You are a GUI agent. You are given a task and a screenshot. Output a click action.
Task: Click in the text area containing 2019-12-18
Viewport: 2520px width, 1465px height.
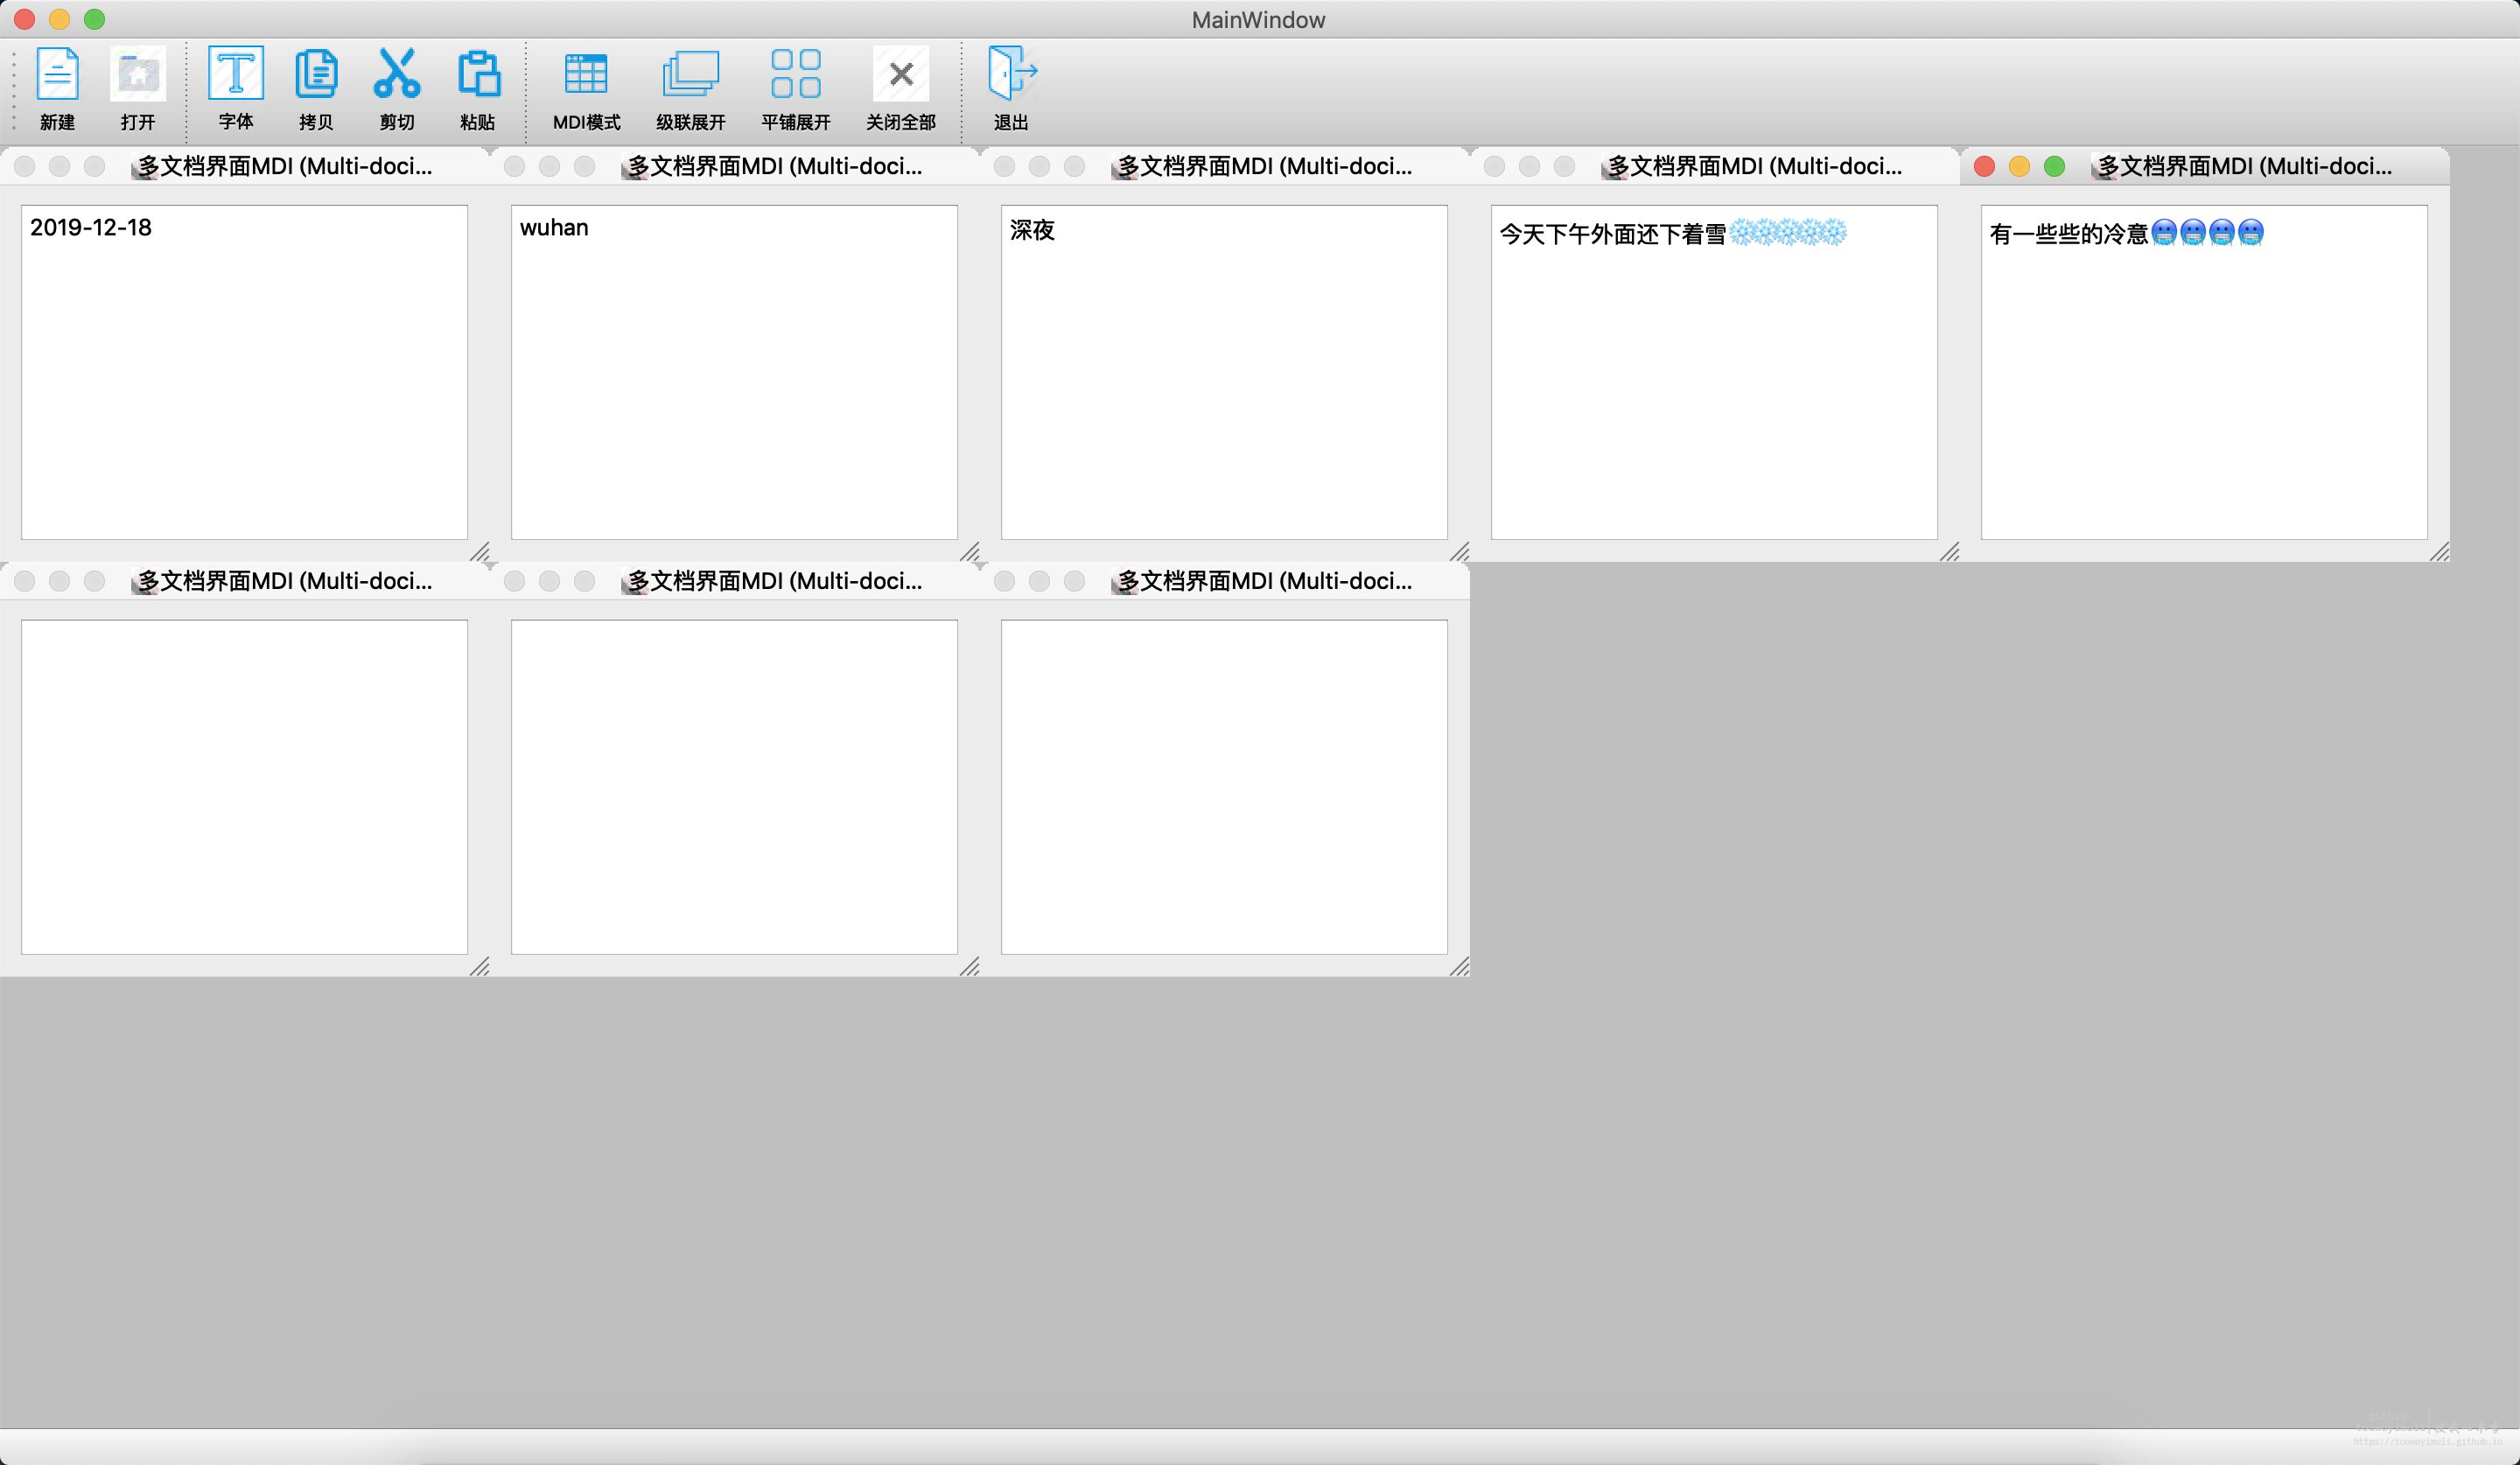pyautogui.click(x=244, y=372)
